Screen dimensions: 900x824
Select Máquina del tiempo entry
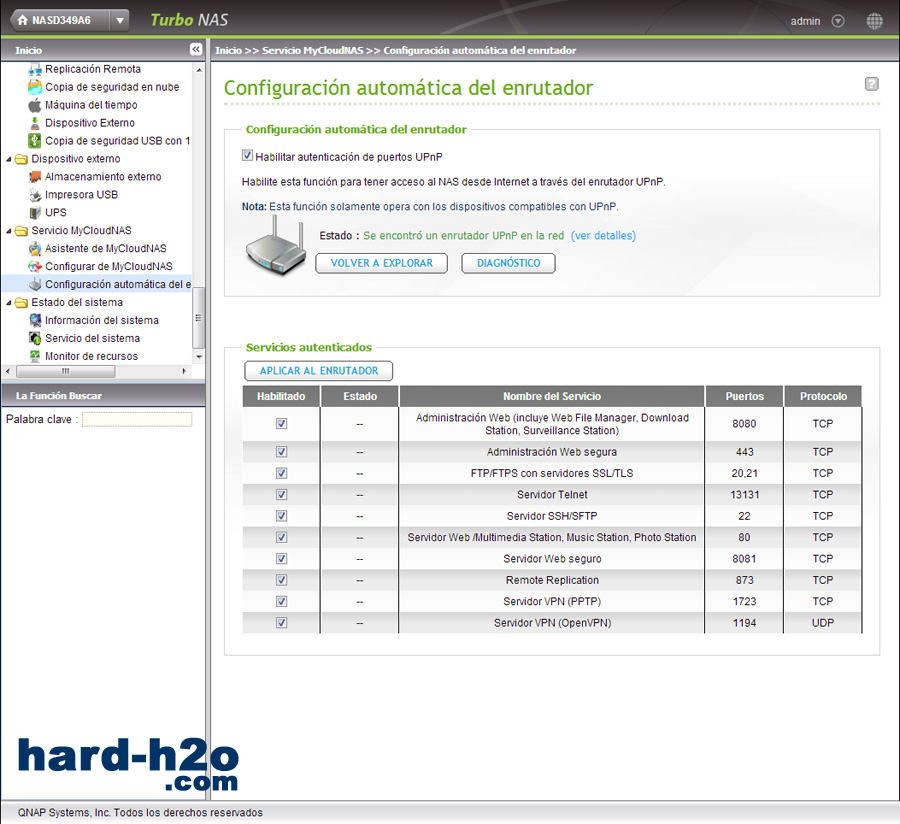point(91,105)
